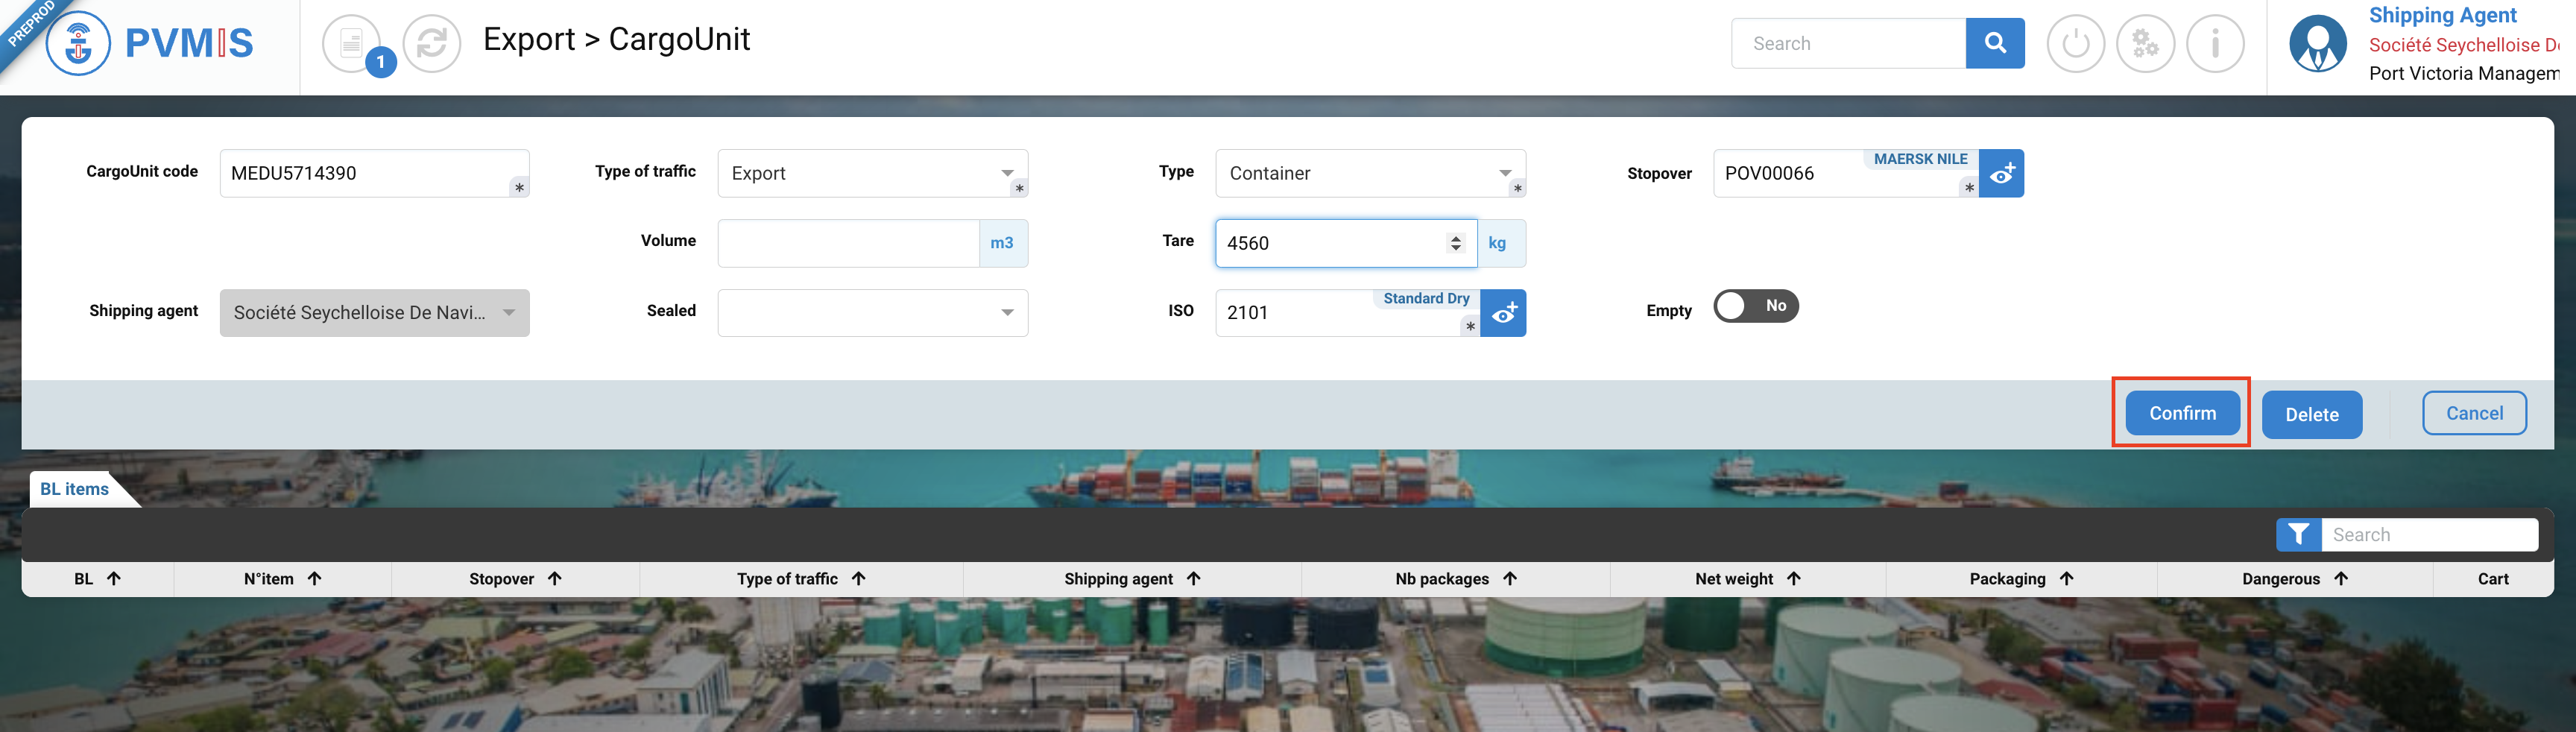Click the PVMIS anchor logo

(x=78, y=44)
